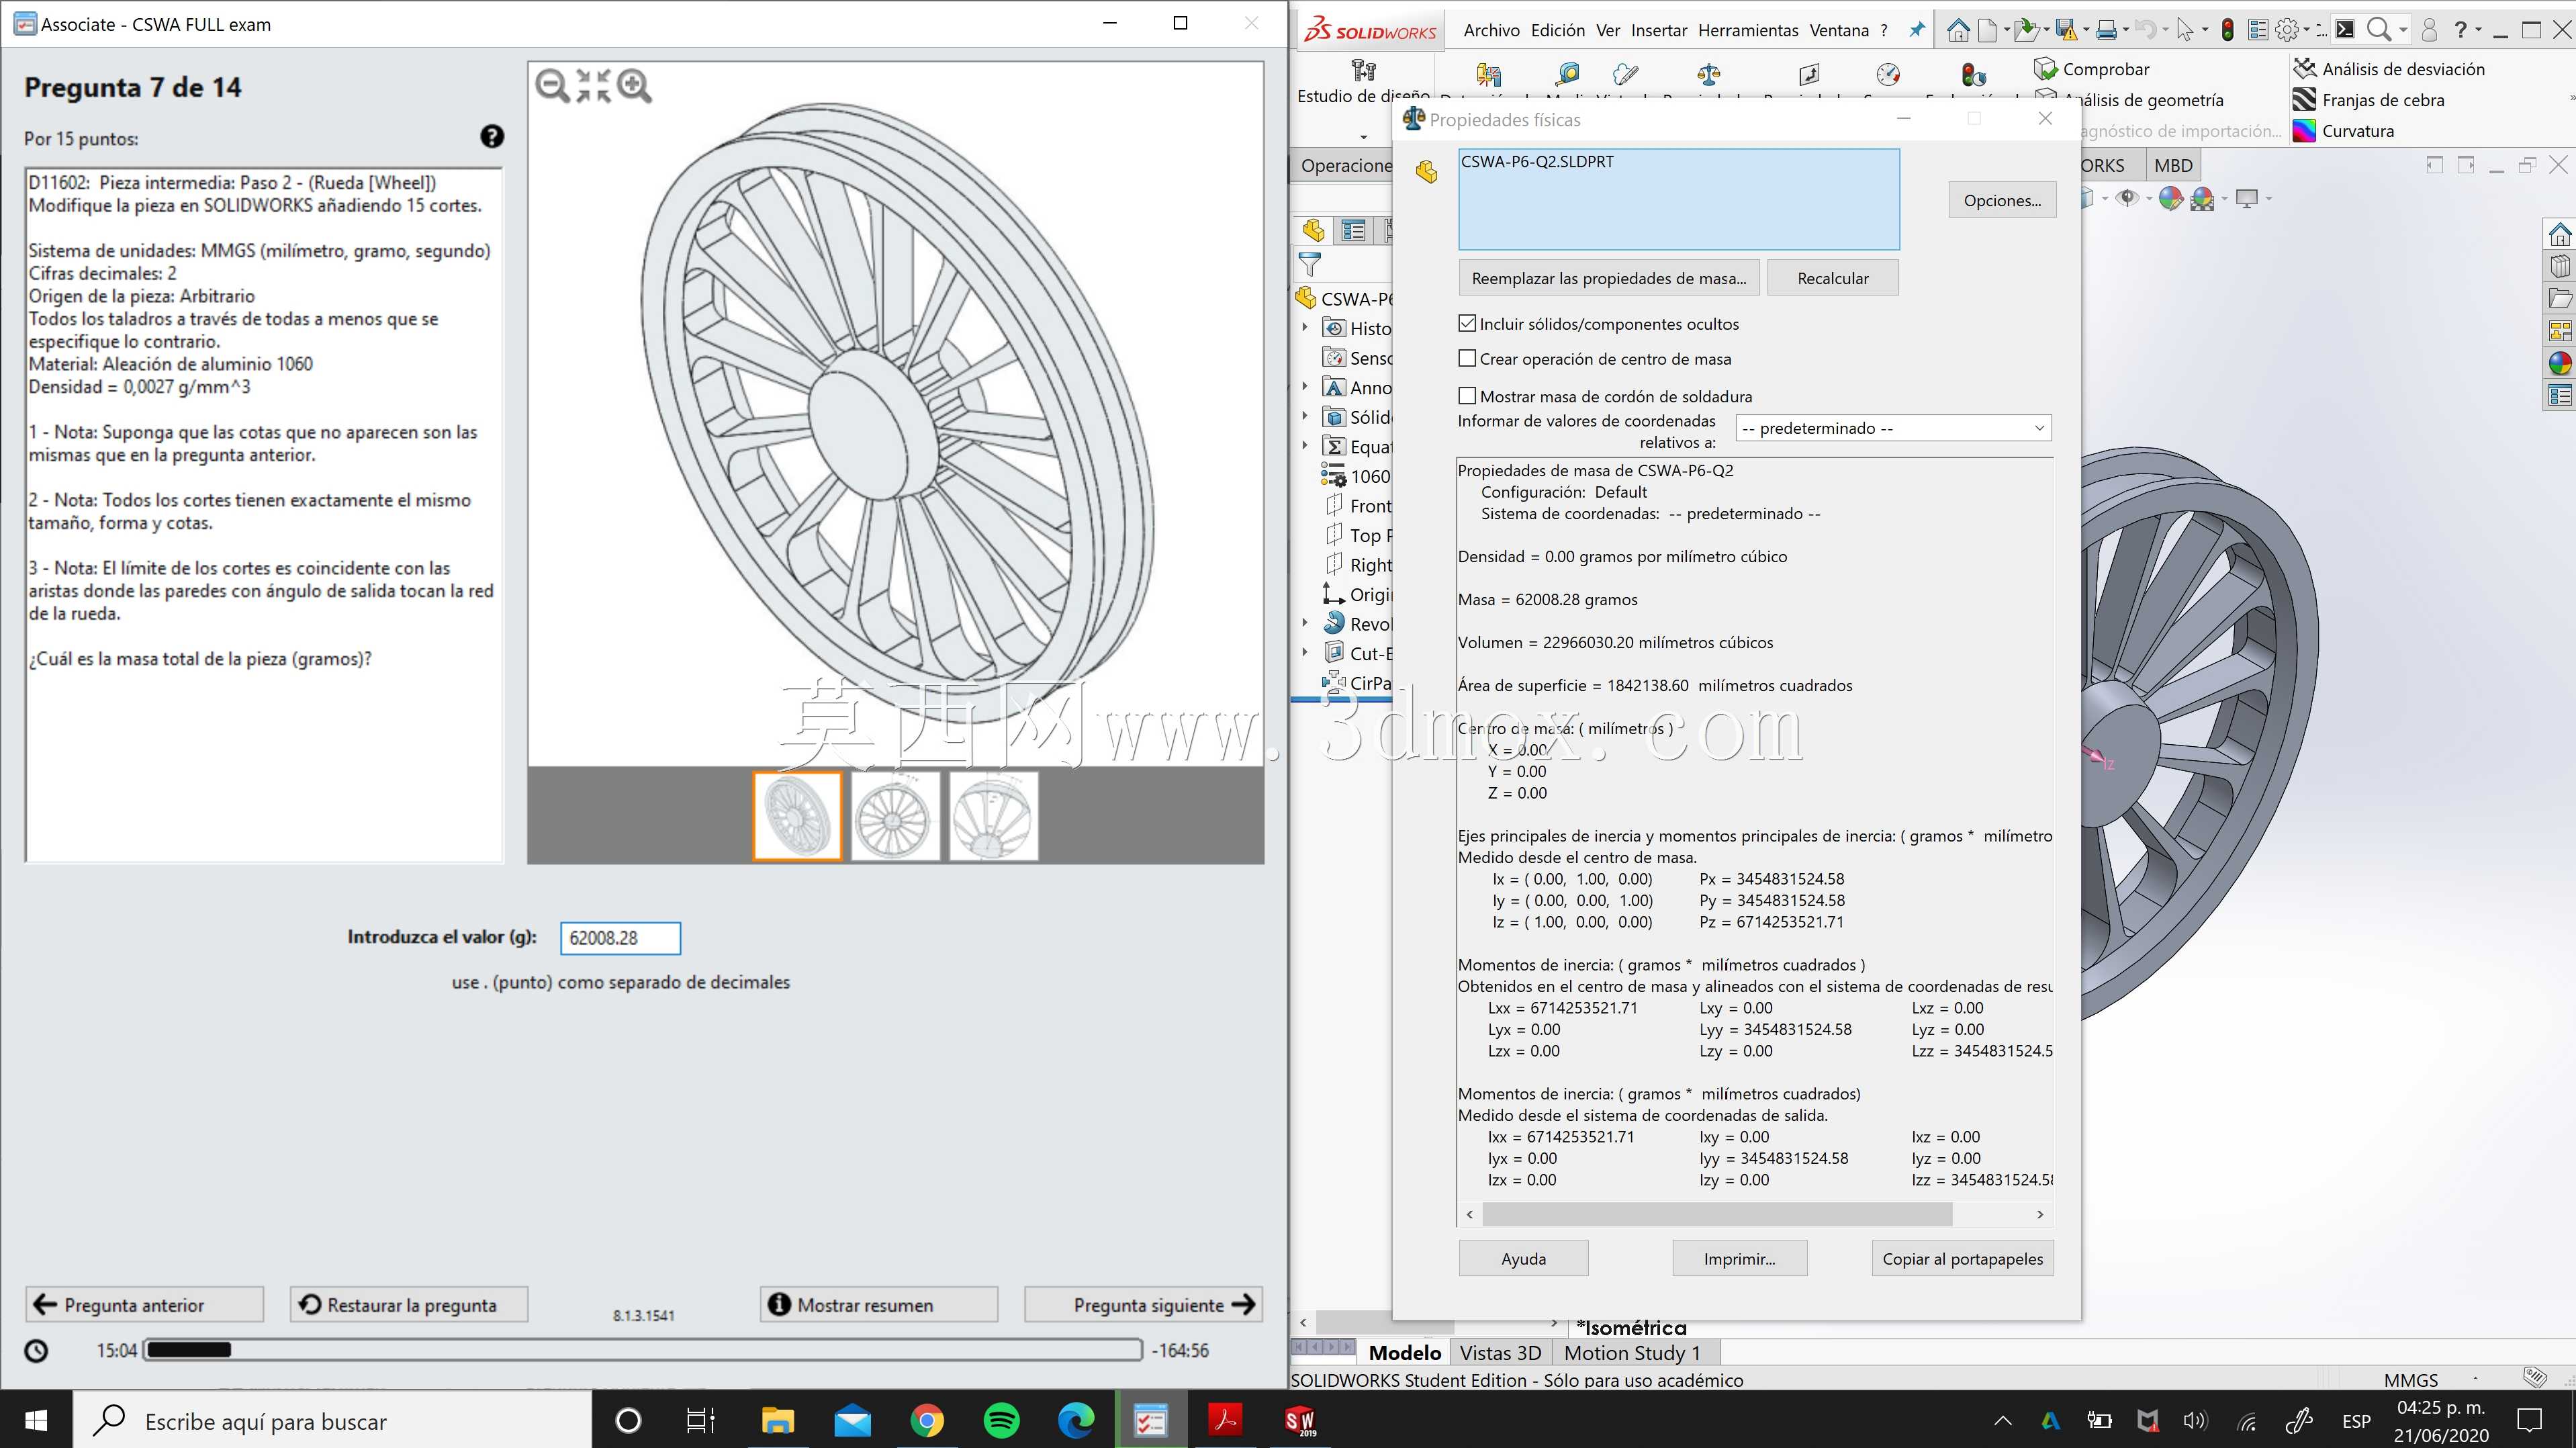Screen dimensions: 2576x1448
Task: Expand the History tree node
Action: [1304, 328]
